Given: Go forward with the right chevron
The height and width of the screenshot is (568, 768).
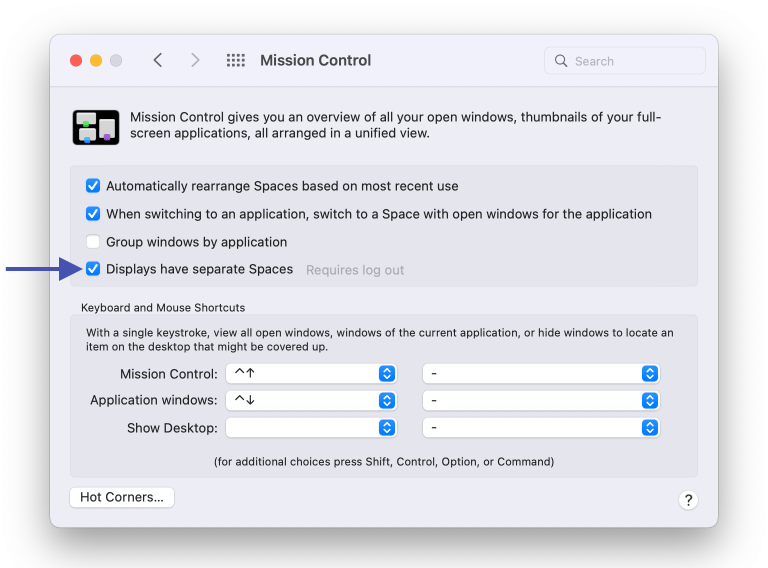Looking at the screenshot, I should click(x=195, y=60).
